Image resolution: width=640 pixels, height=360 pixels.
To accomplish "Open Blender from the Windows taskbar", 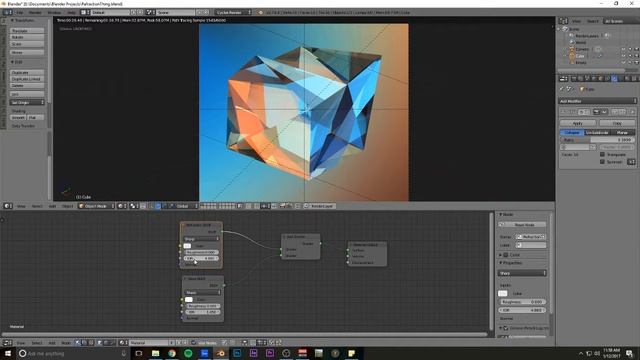I will coord(221,353).
